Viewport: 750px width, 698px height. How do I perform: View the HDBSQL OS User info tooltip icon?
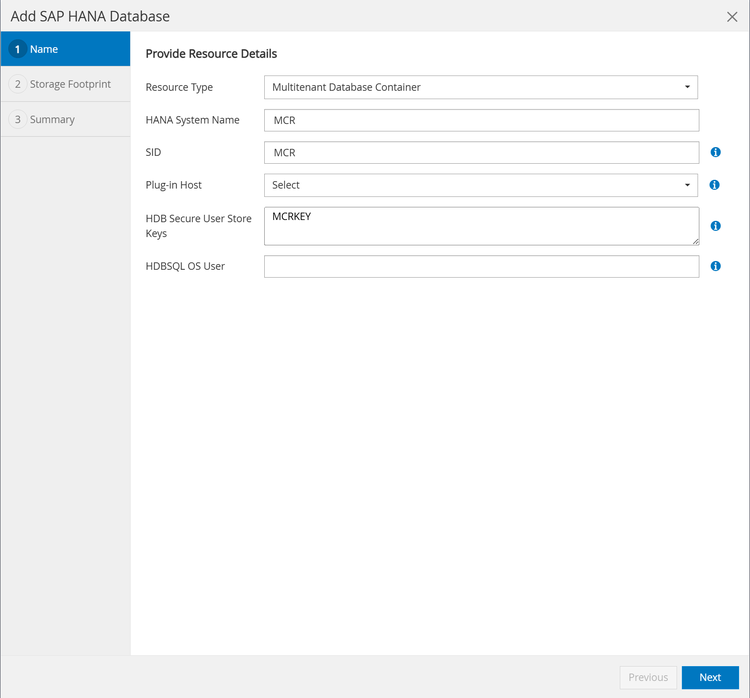pyautogui.click(x=715, y=266)
